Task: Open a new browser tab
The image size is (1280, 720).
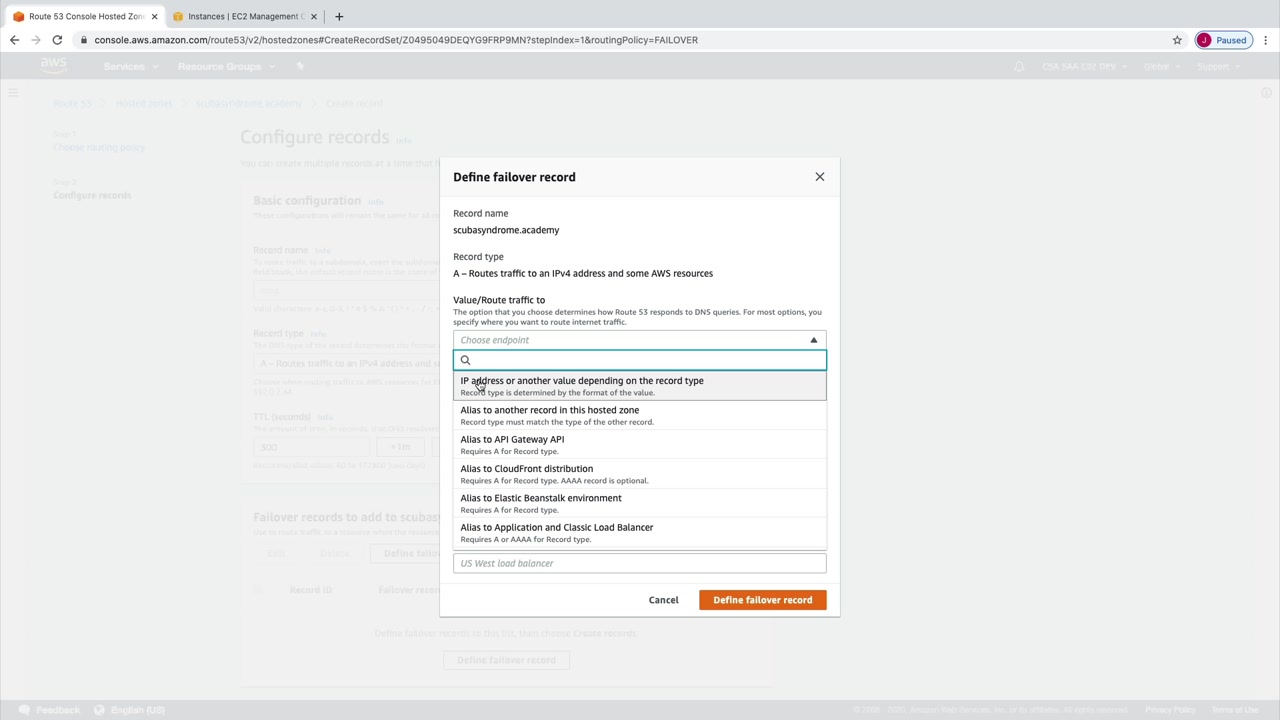Action: (339, 16)
